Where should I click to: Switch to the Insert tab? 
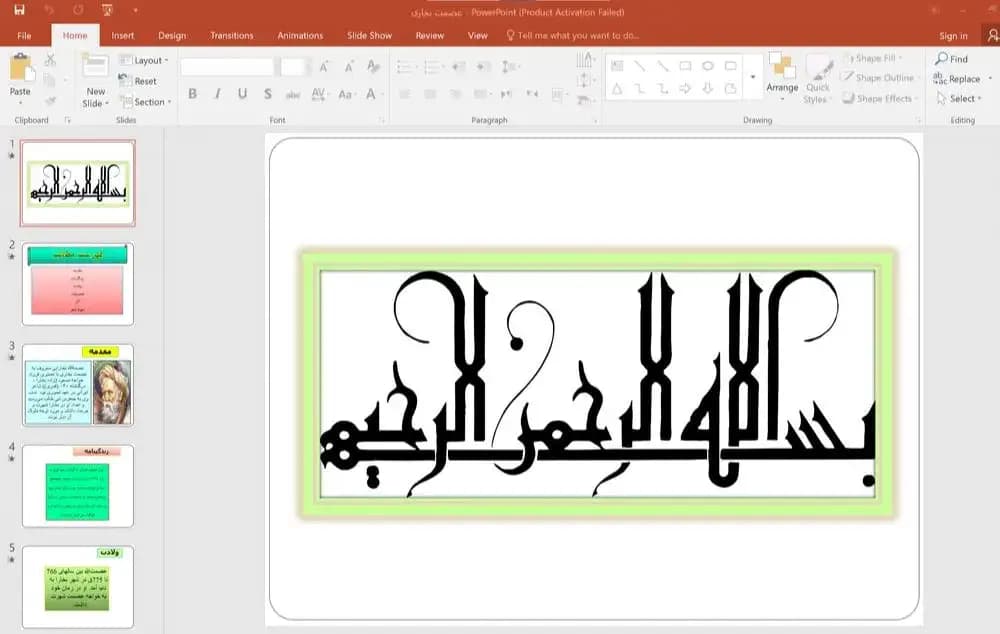click(x=122, y=36)
